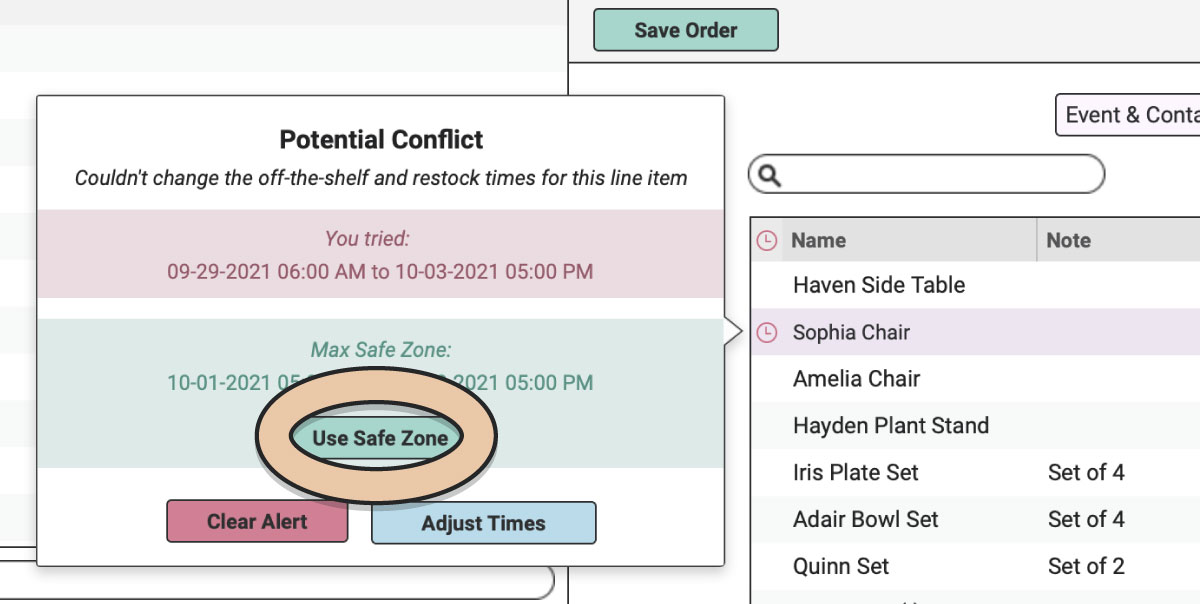Focus the inventory search field
1200x604 pixels.
point(927,175)
